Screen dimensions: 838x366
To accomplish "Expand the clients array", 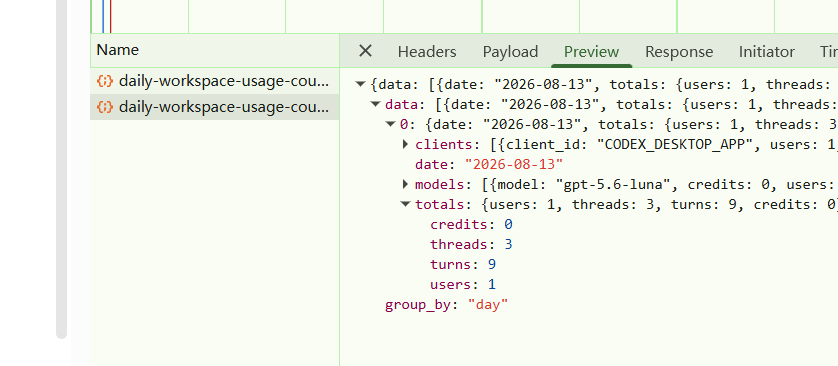I will click(x=405, y=144).
